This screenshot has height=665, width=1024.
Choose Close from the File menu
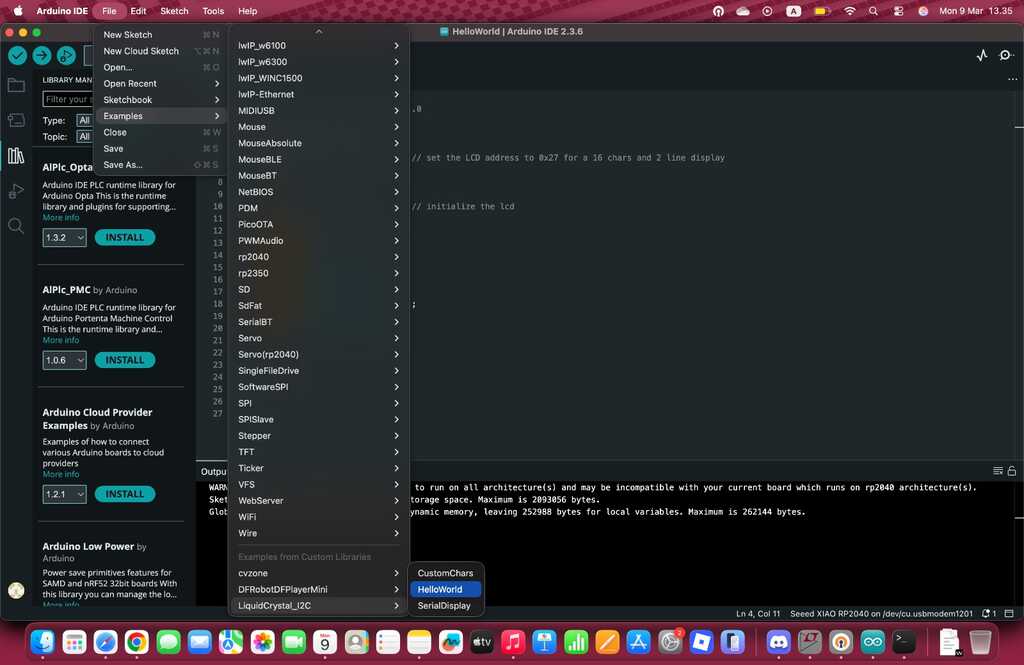pos(161,133)
